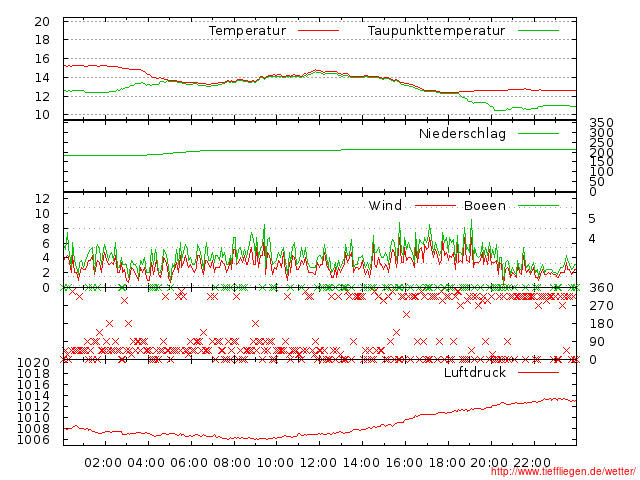The image size is (640, 480).
Task: Click the 18:00 time axis label
Action: [447, 463]
